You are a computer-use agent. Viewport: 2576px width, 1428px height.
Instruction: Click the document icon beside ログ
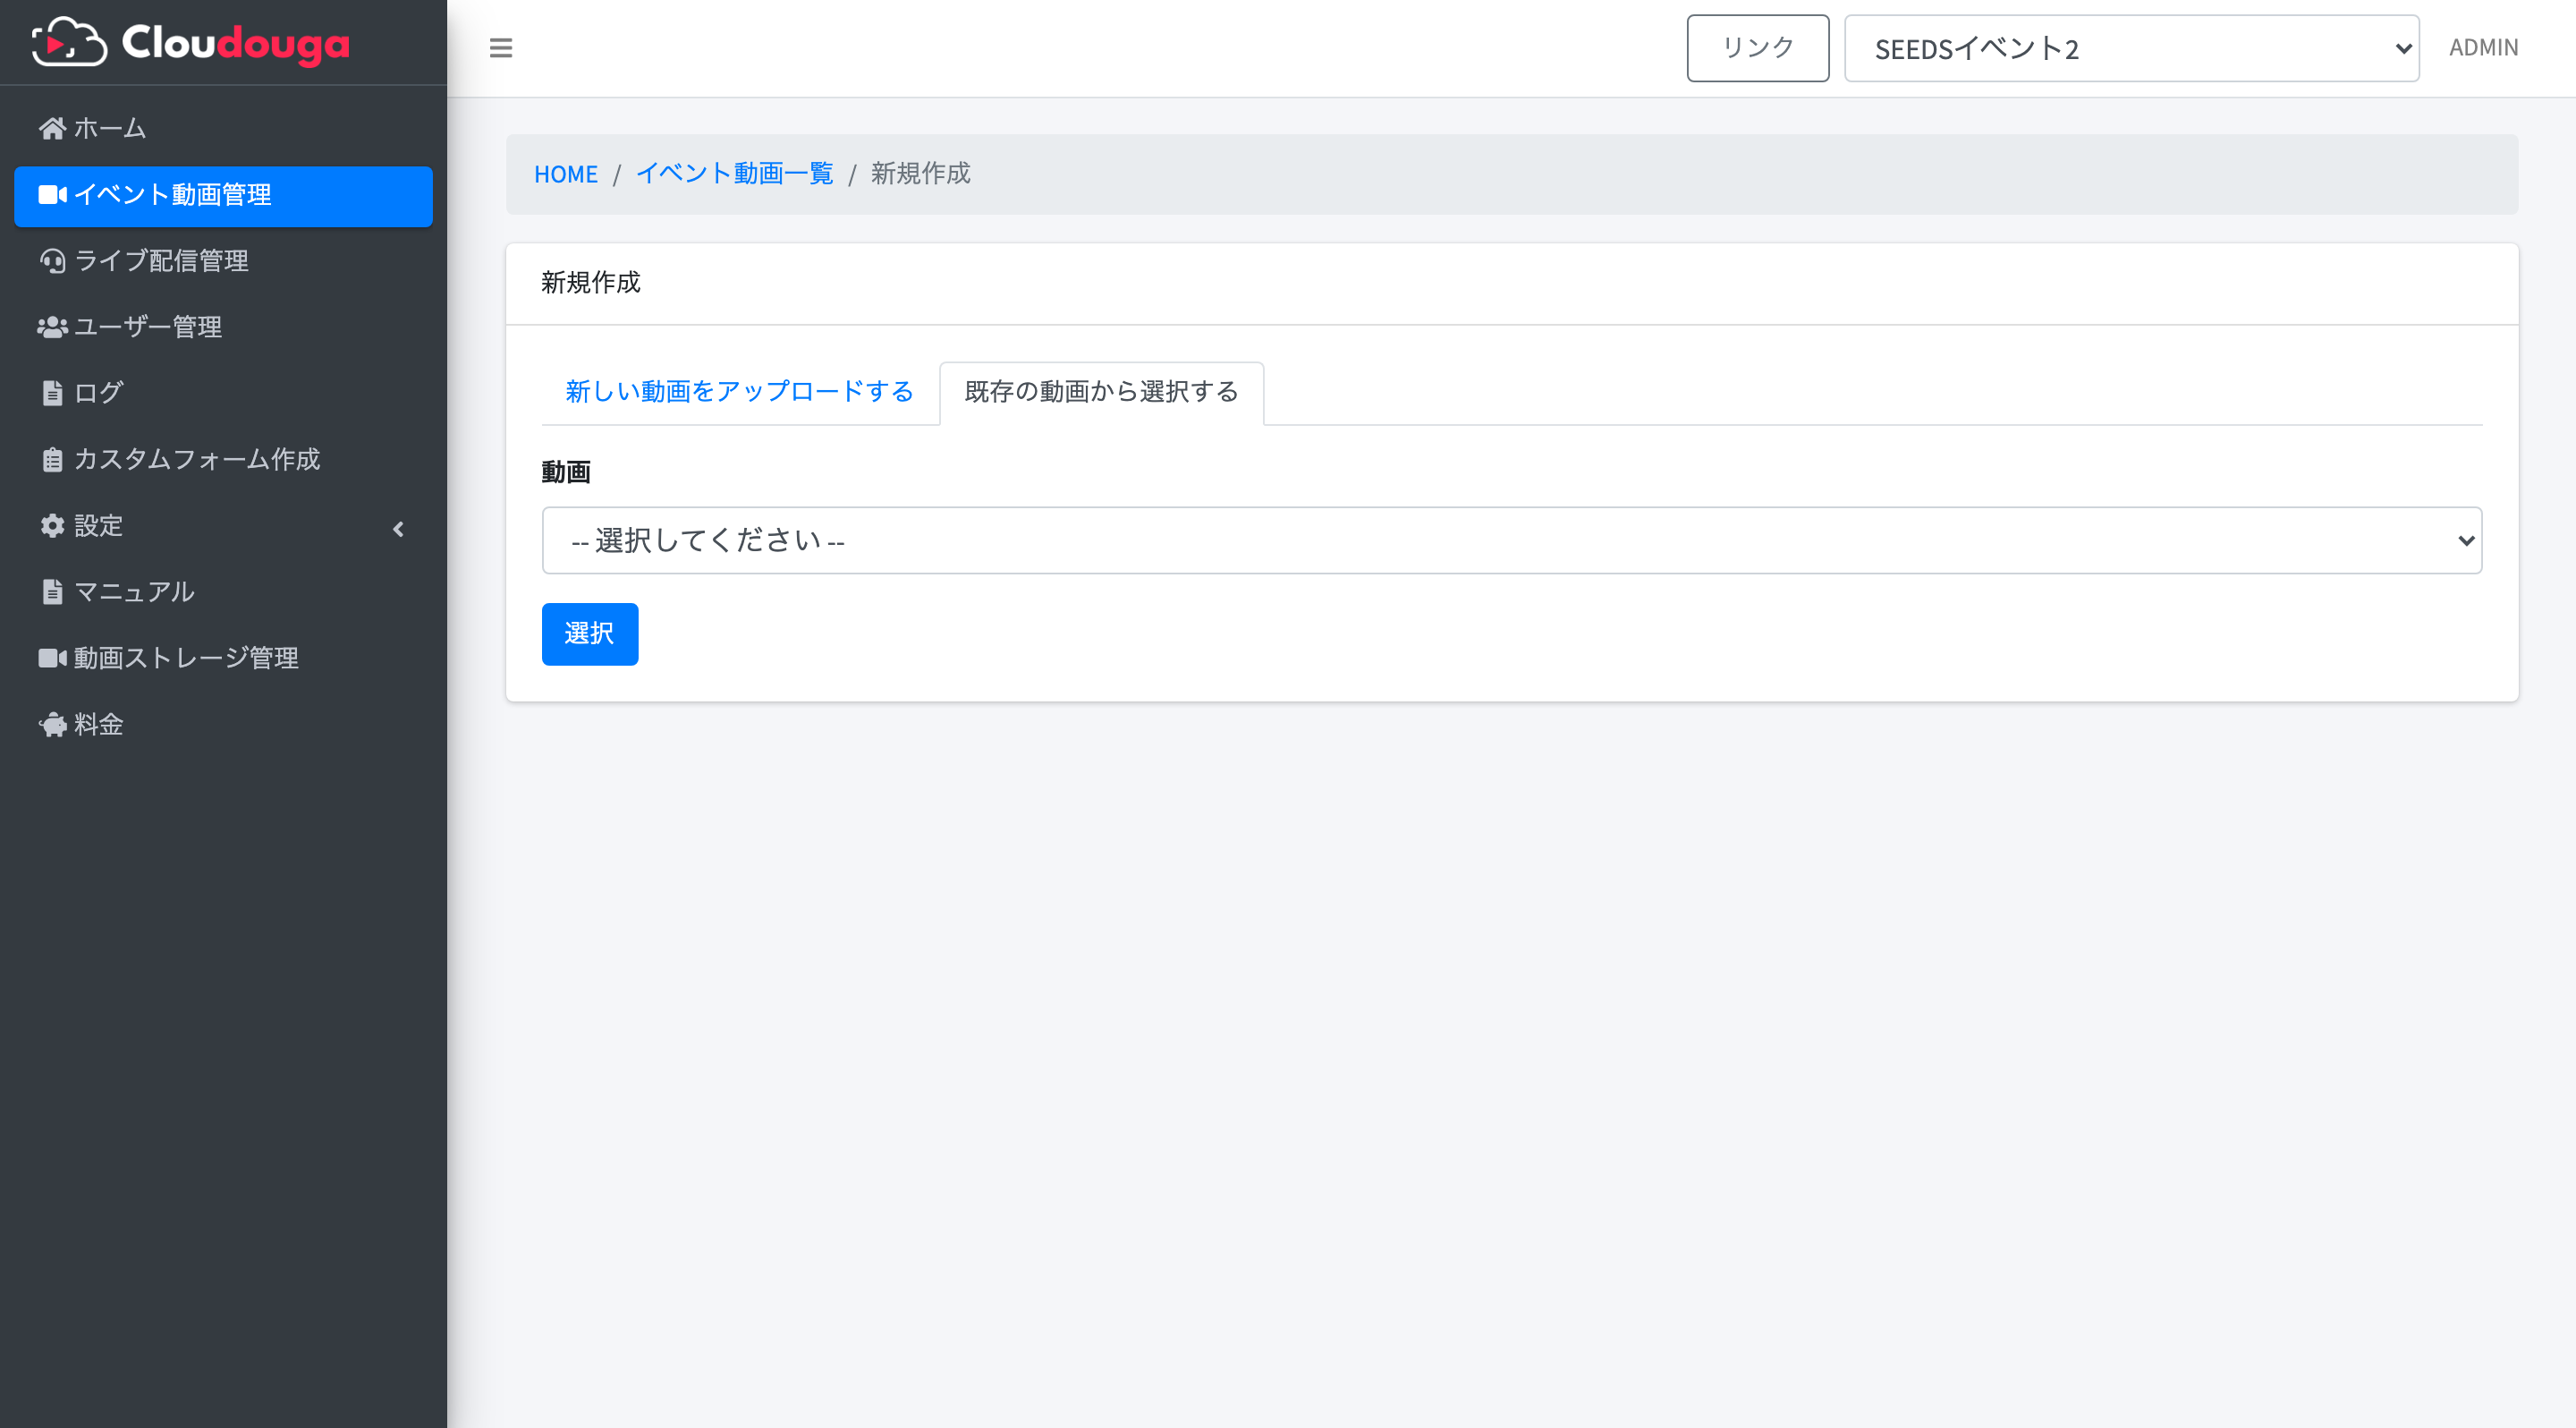[x=52, y=393]
